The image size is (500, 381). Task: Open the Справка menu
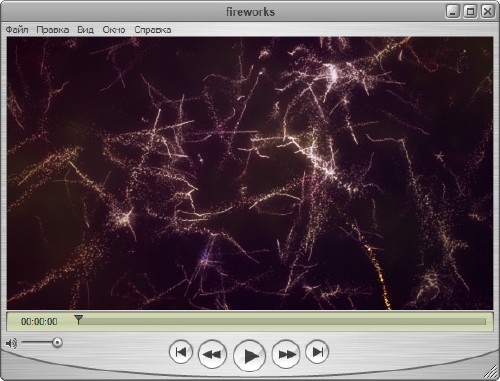[153, 30]
